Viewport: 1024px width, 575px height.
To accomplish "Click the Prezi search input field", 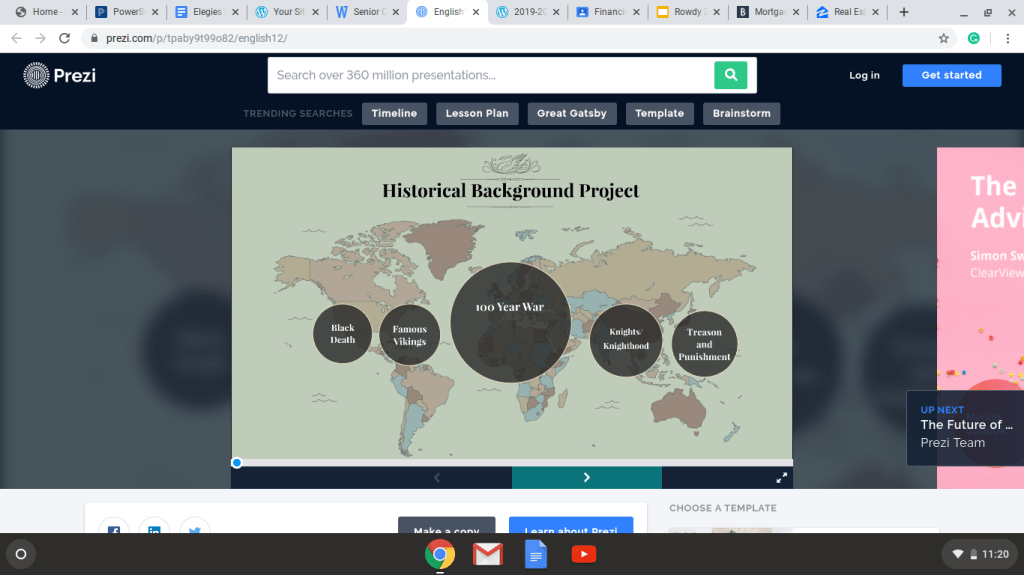I will pyautogui.click(x=490, y=75).
